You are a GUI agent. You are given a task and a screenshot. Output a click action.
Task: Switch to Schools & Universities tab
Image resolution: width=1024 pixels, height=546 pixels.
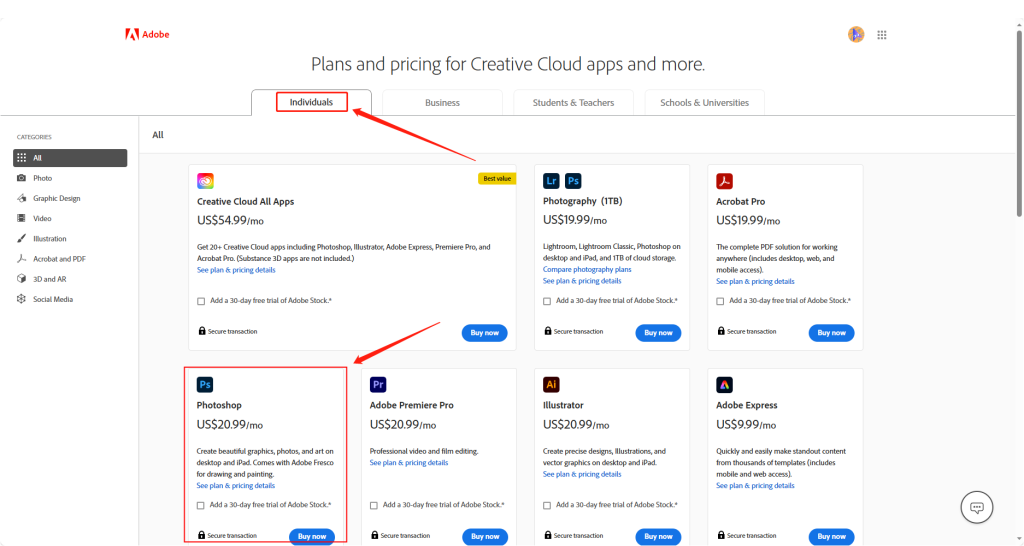point(705,103)
